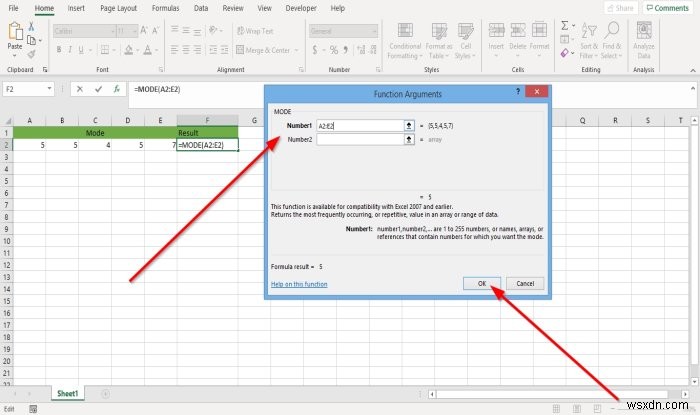
Task: Apply Comma Style format
Action: pyautogui.click(x=346, y=50)
